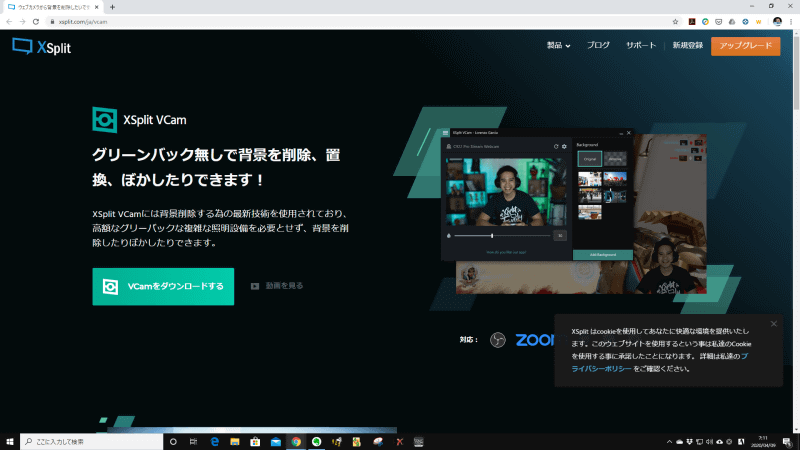This screenshot has height=450, width=800.
Task: Click the webcam preview of smiling man
Action: (x=506, y=192)
